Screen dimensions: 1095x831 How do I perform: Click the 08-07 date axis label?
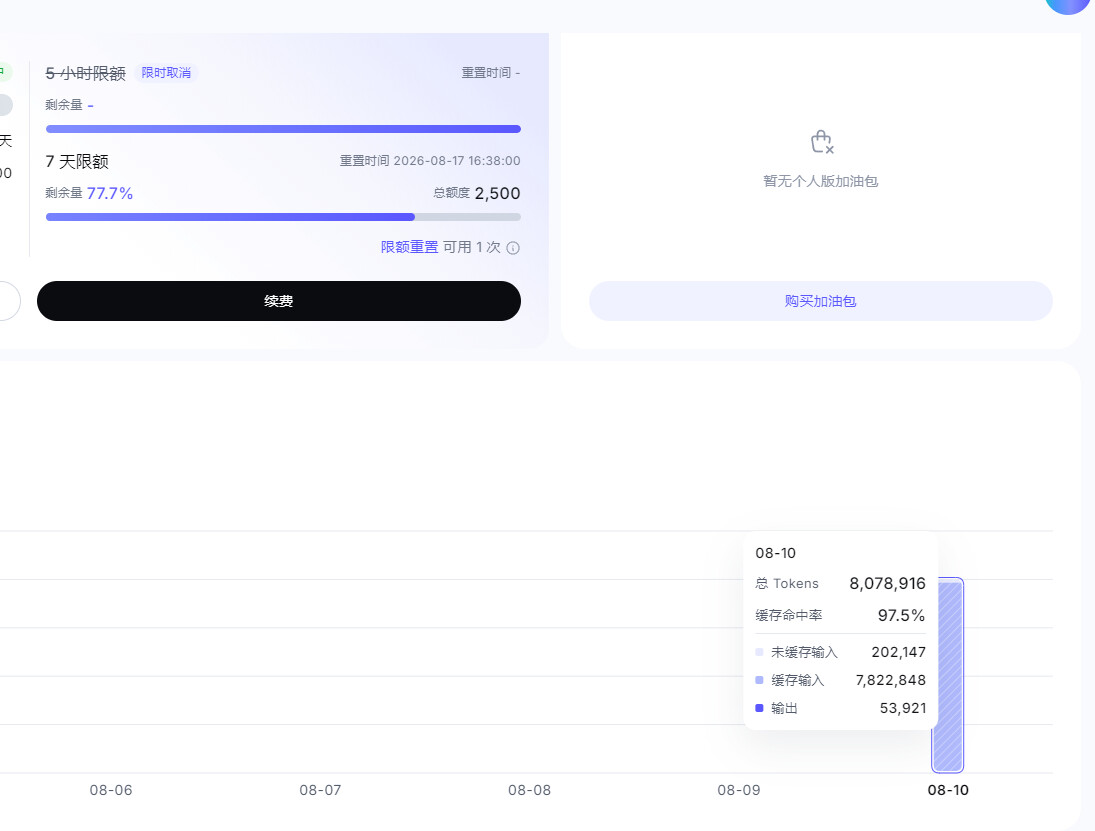point(320,790)
